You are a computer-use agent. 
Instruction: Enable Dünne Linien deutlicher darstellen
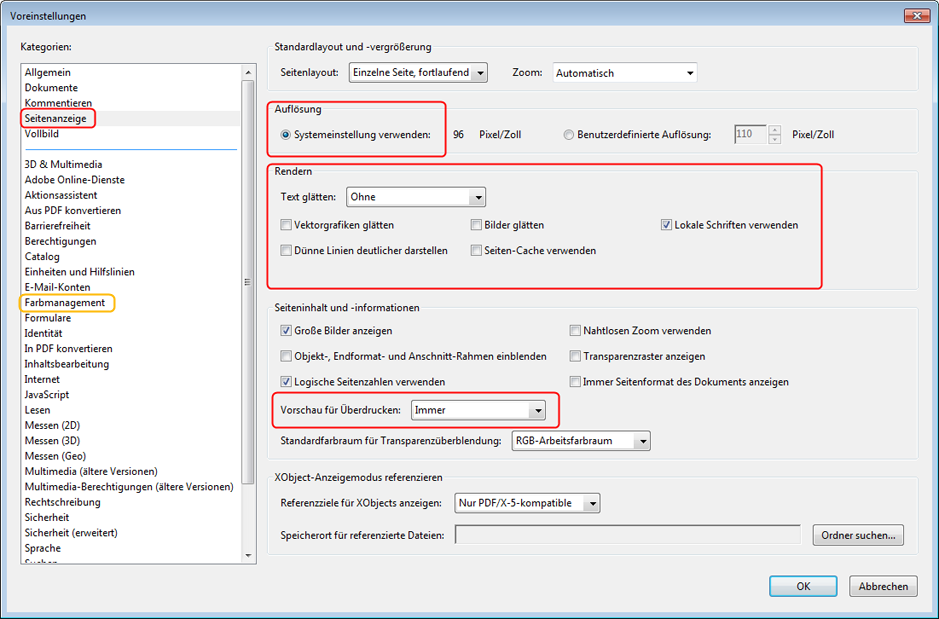[286, 250]
